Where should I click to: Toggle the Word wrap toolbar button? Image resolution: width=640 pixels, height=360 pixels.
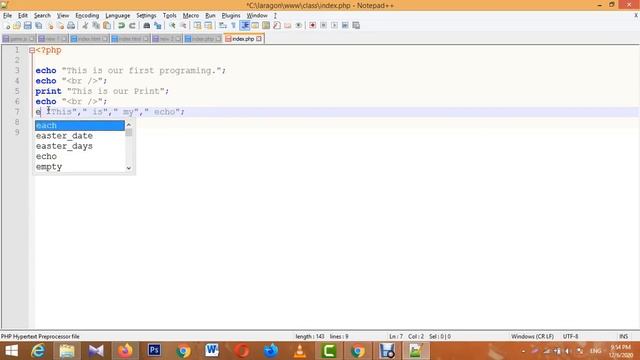[223, 25]
